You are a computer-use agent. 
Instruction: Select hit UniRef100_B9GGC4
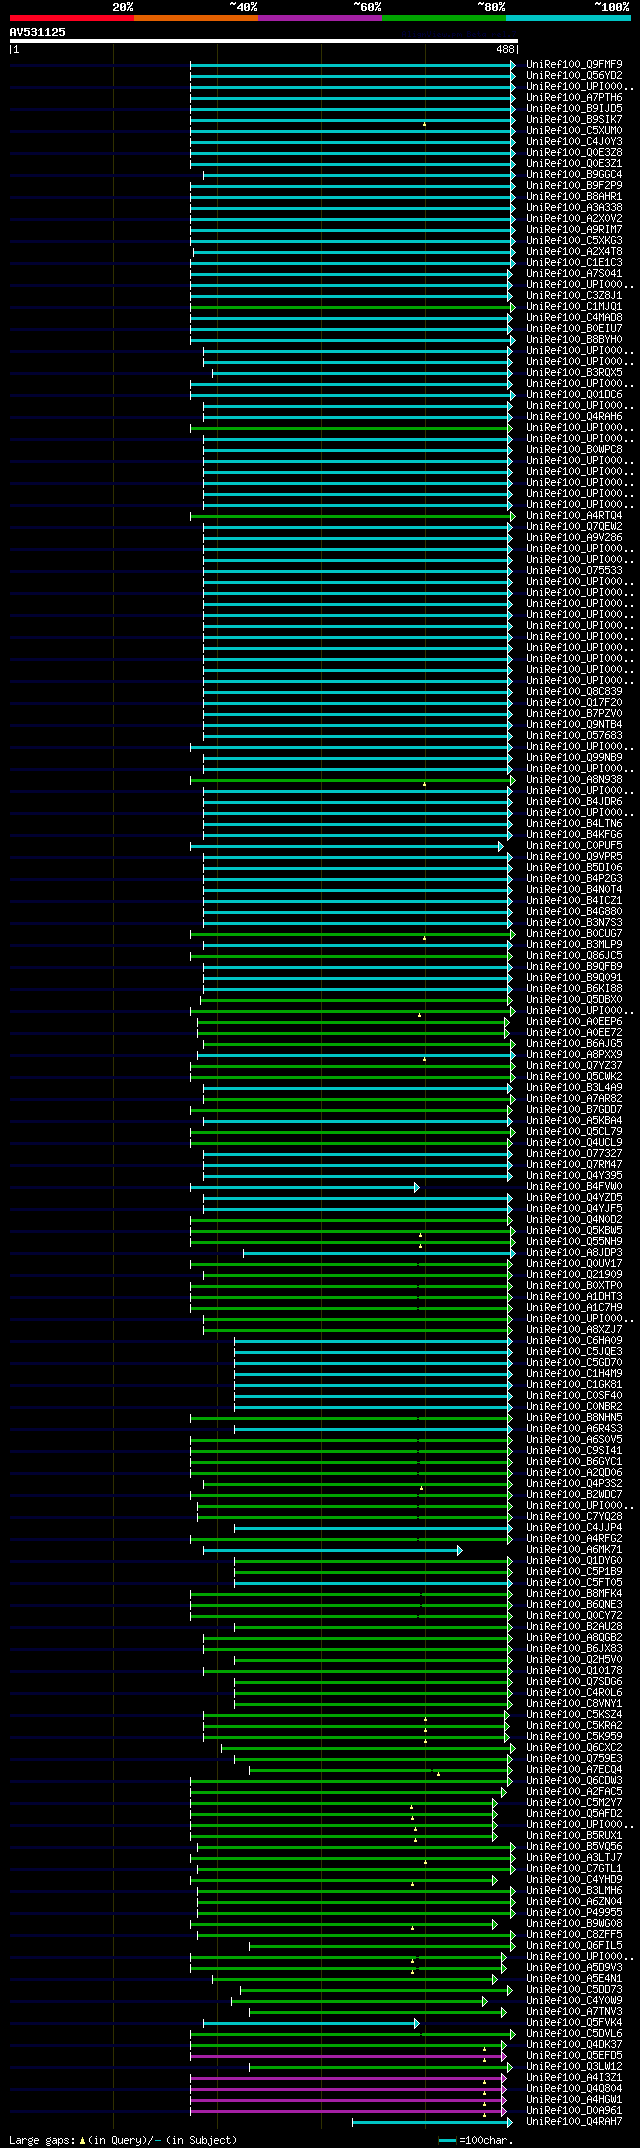[x=574, y=174]
